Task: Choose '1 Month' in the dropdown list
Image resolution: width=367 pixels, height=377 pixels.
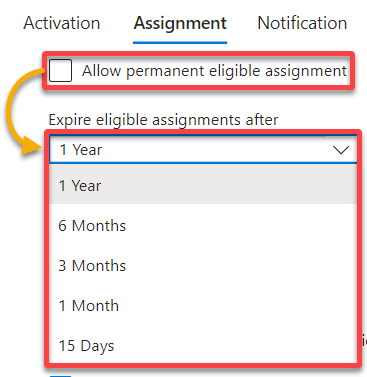Action: pos(203,306)
